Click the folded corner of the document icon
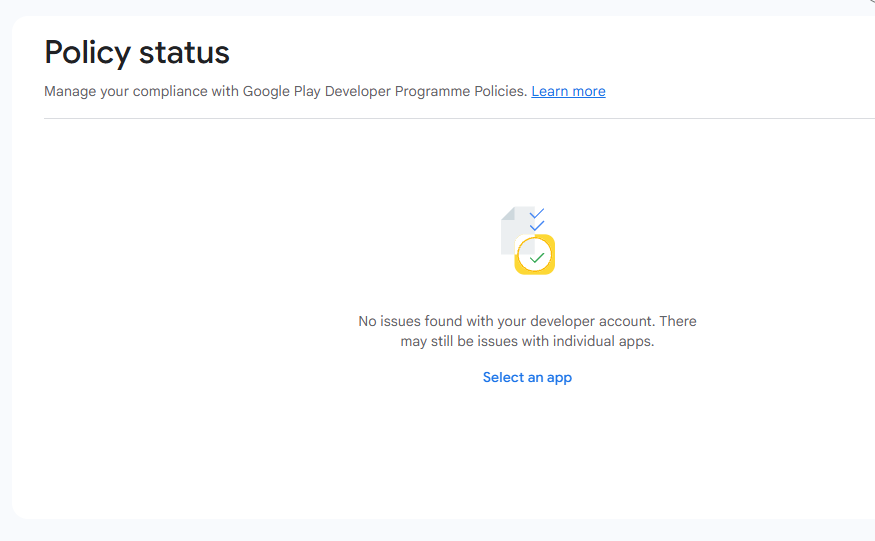Screen dimensions: 875x541 (507, 212)
